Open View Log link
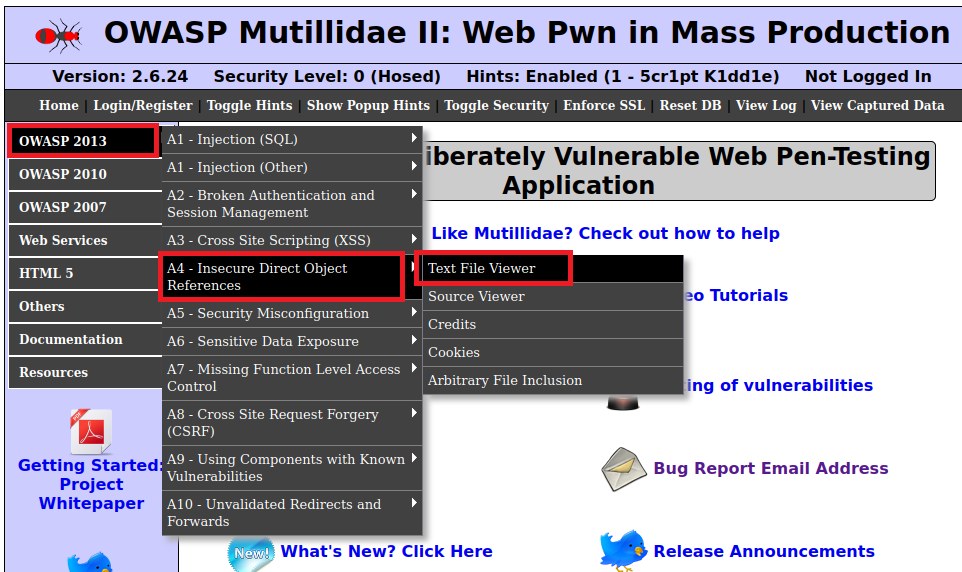 (x=766, y=106)
